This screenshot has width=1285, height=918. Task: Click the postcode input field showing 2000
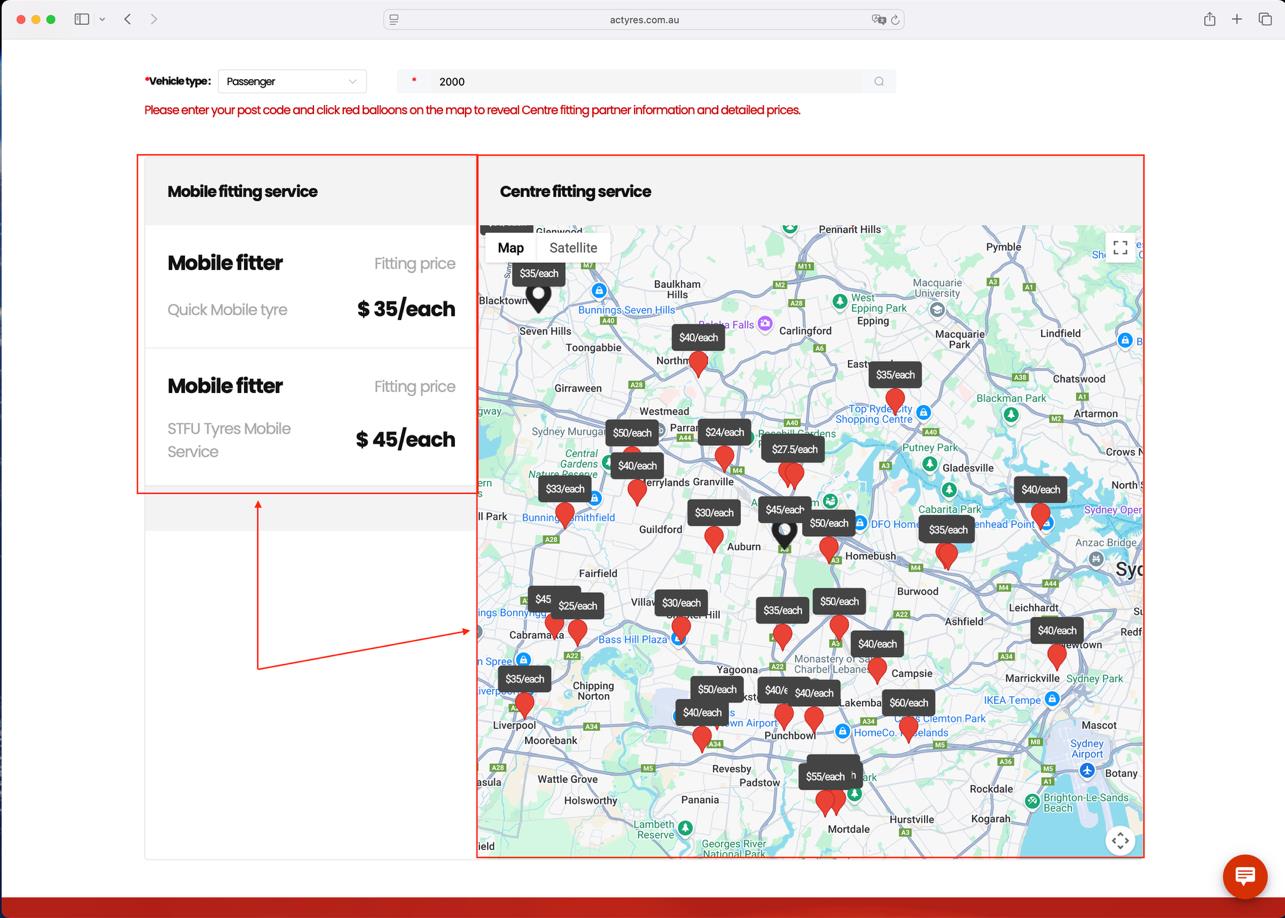(x=645, y=82)
